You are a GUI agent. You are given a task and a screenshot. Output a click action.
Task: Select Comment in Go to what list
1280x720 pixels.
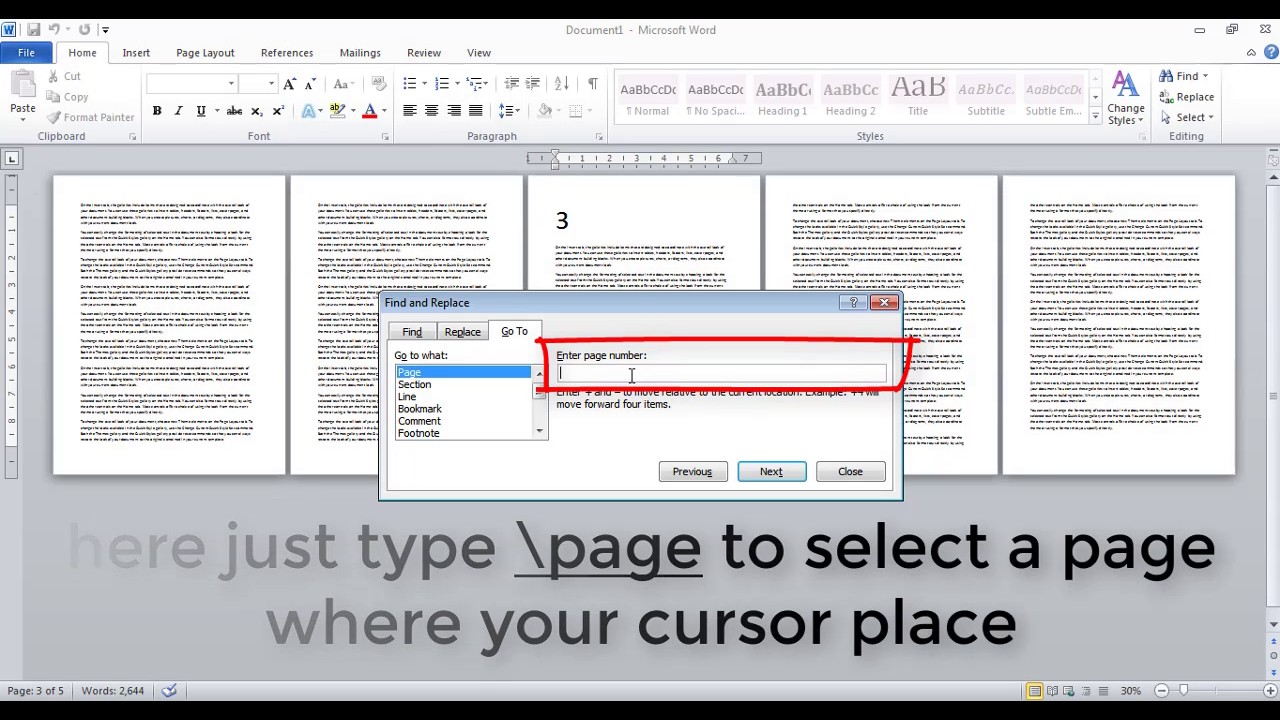point(463,421)
